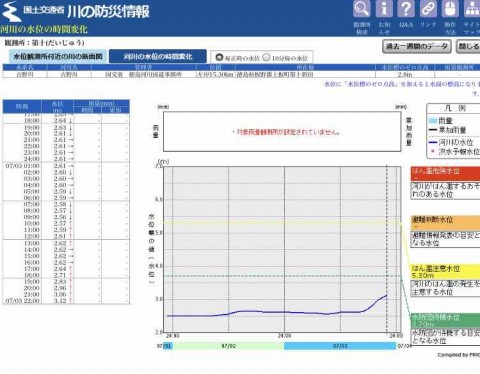
Task: Open the links chain icon
Action: [x=428, y=8]
